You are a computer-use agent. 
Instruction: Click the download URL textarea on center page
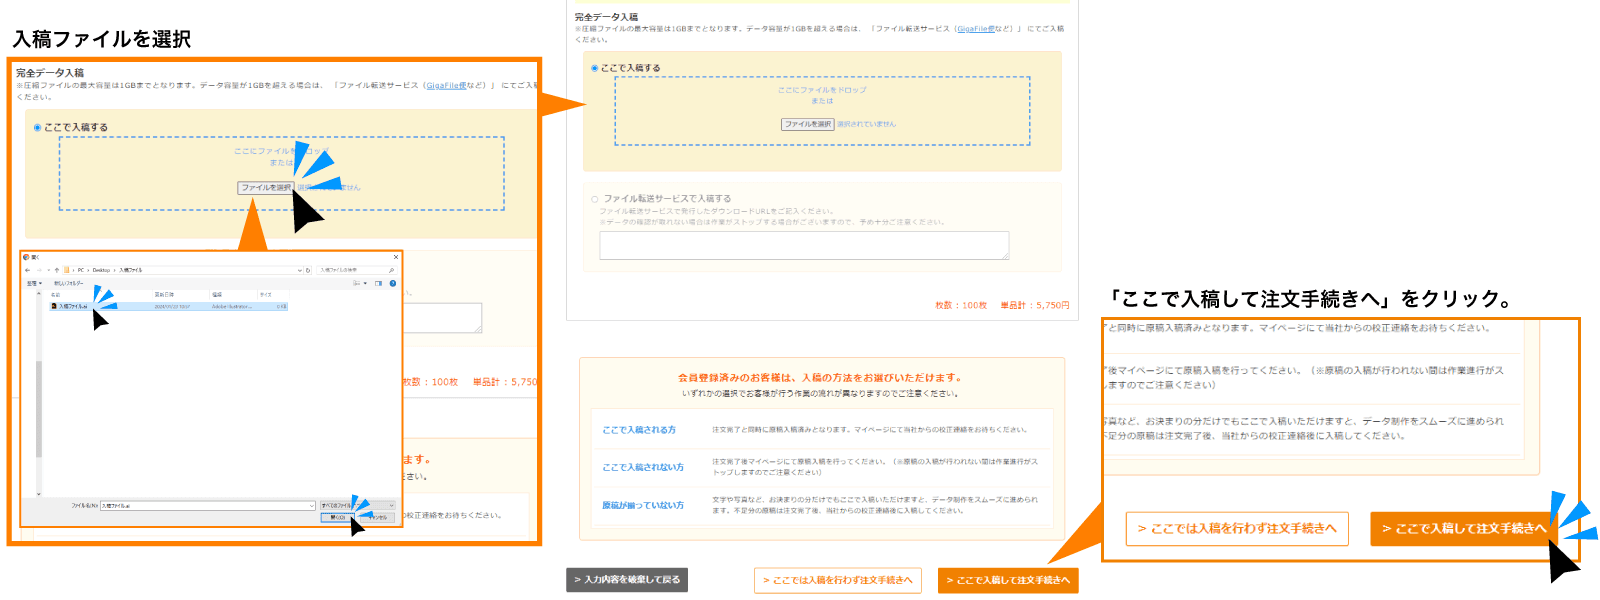(x=804, y=246)
